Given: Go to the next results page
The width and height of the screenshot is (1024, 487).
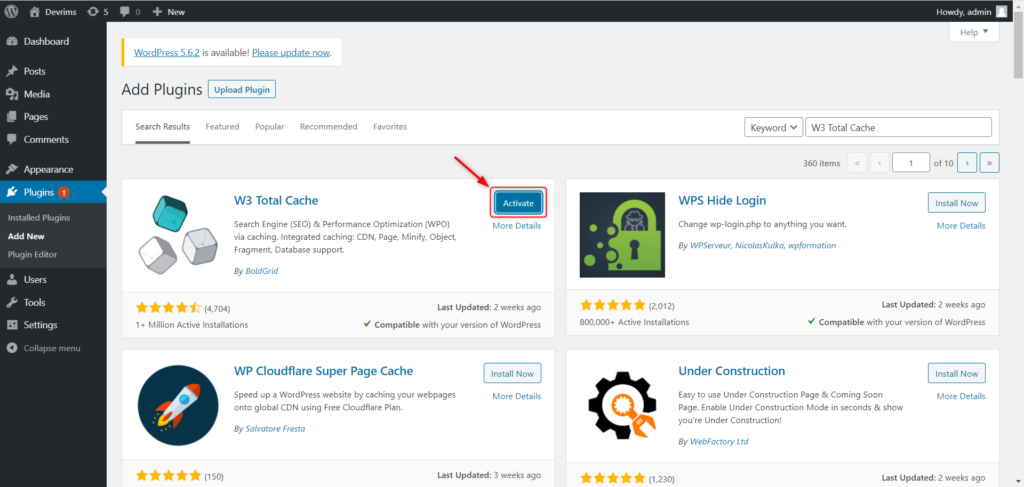Looking at the screenshot, I should [967, 163].
